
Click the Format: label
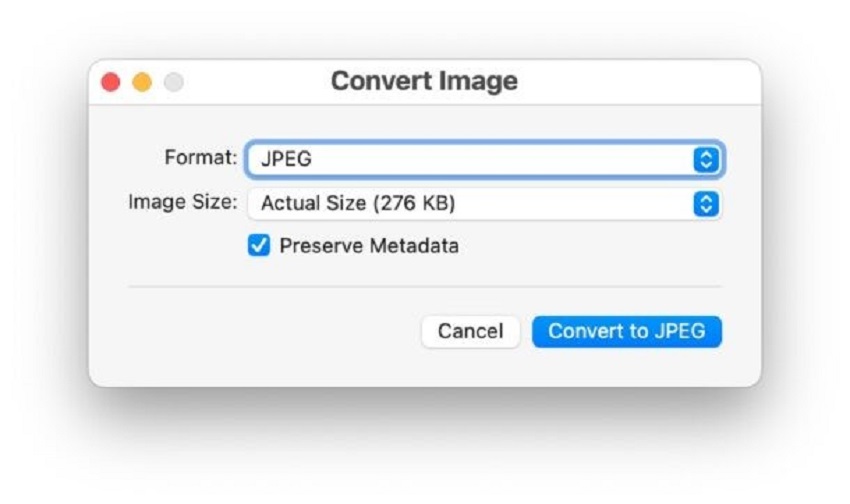click(x=201, y=158)
